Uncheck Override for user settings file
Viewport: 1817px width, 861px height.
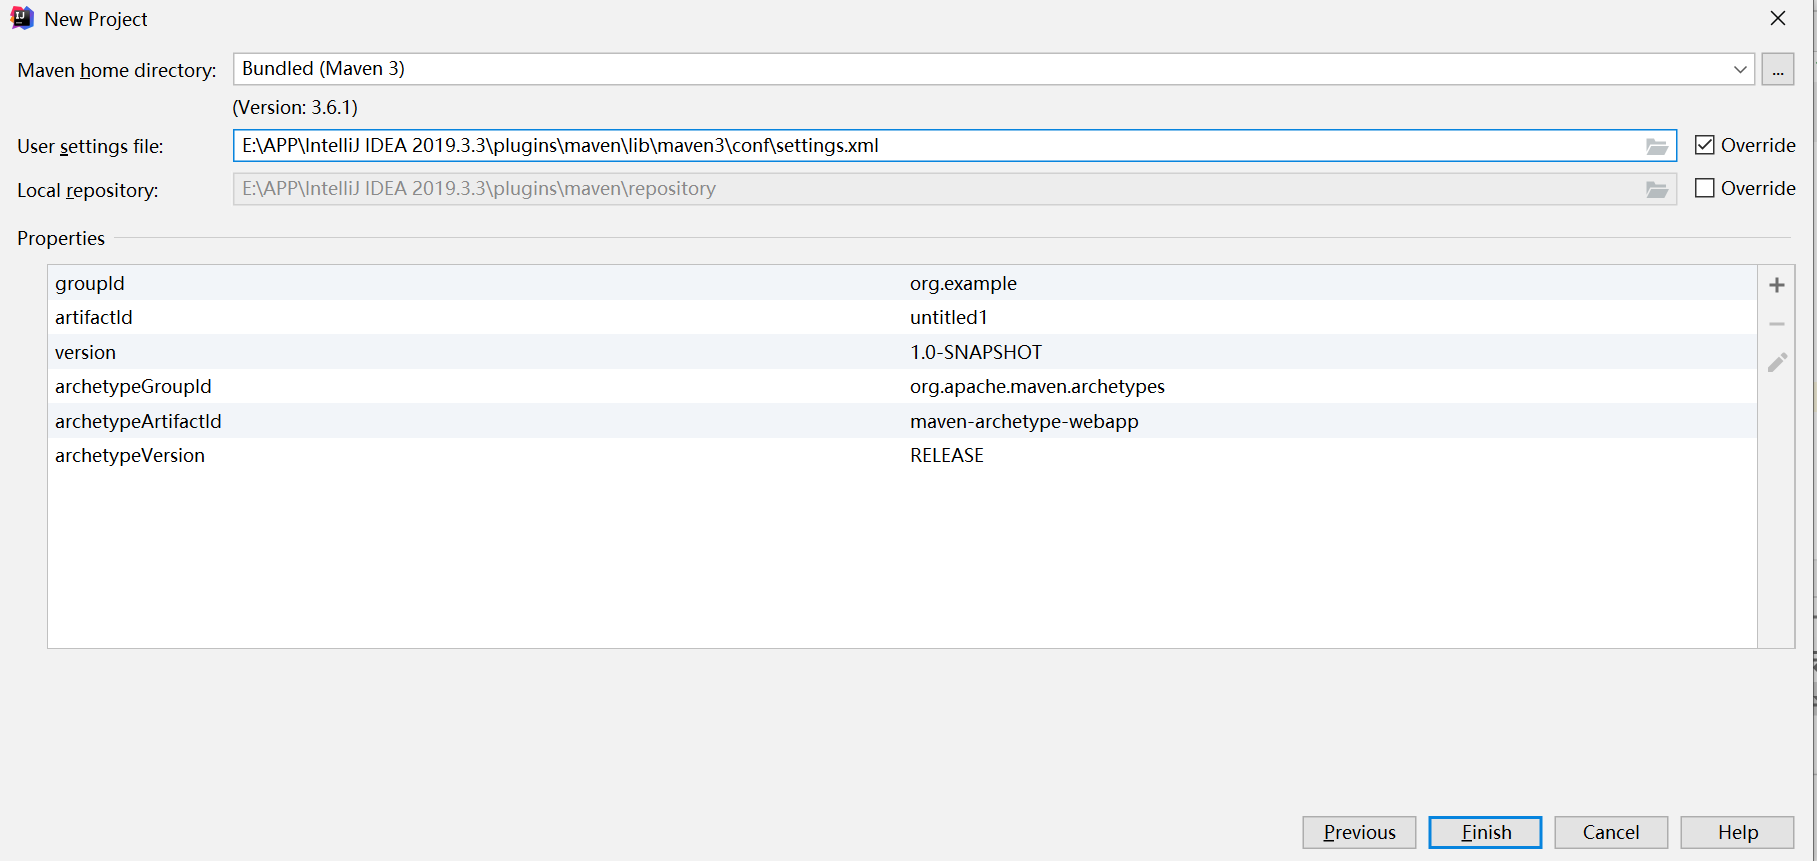1705,145
